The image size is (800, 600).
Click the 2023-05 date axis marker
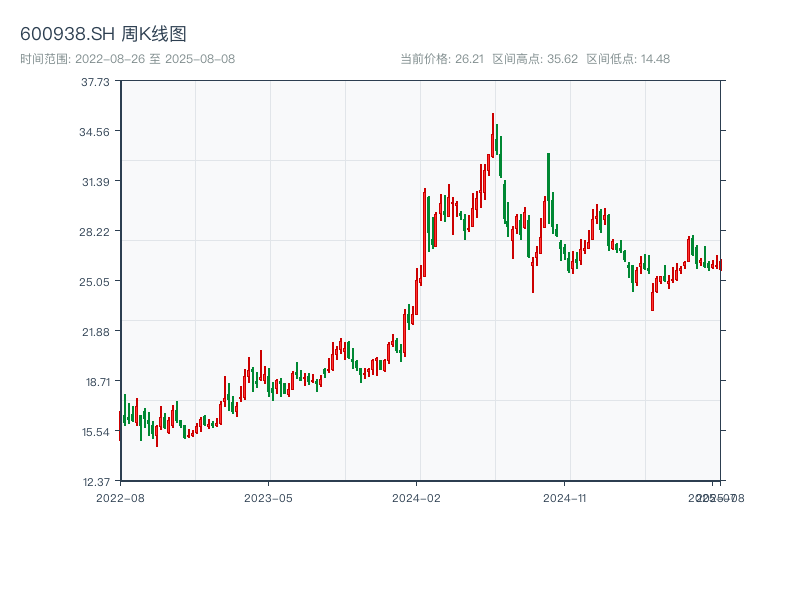click(268, 497)
